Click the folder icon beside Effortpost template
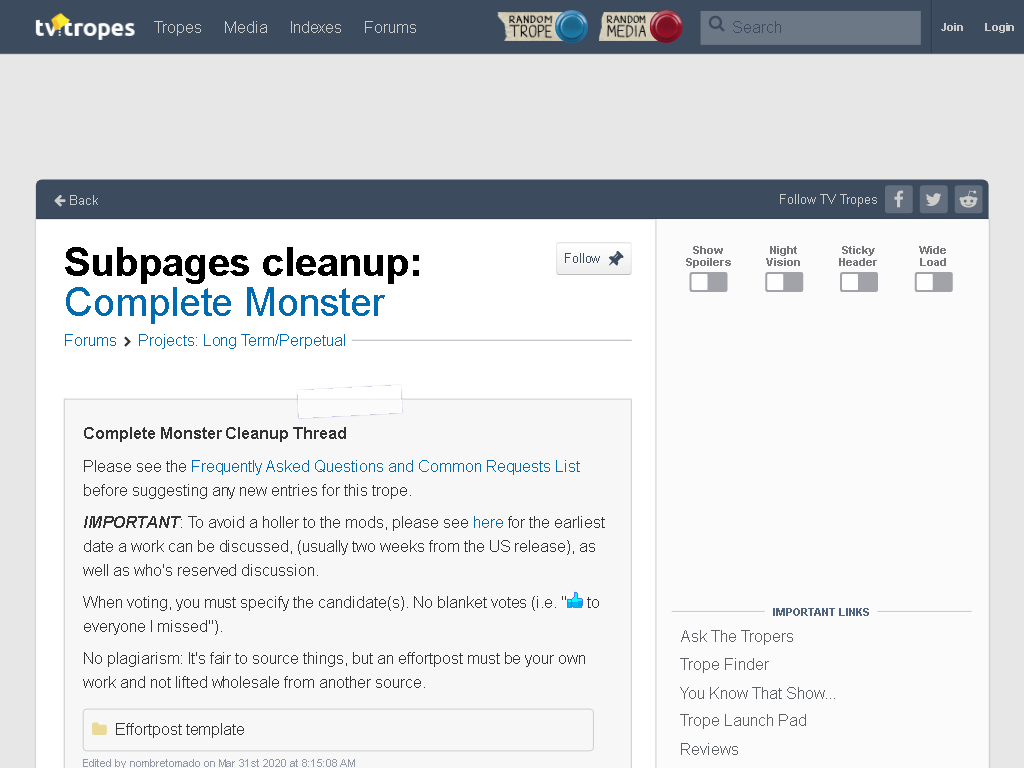 (99, 729)
